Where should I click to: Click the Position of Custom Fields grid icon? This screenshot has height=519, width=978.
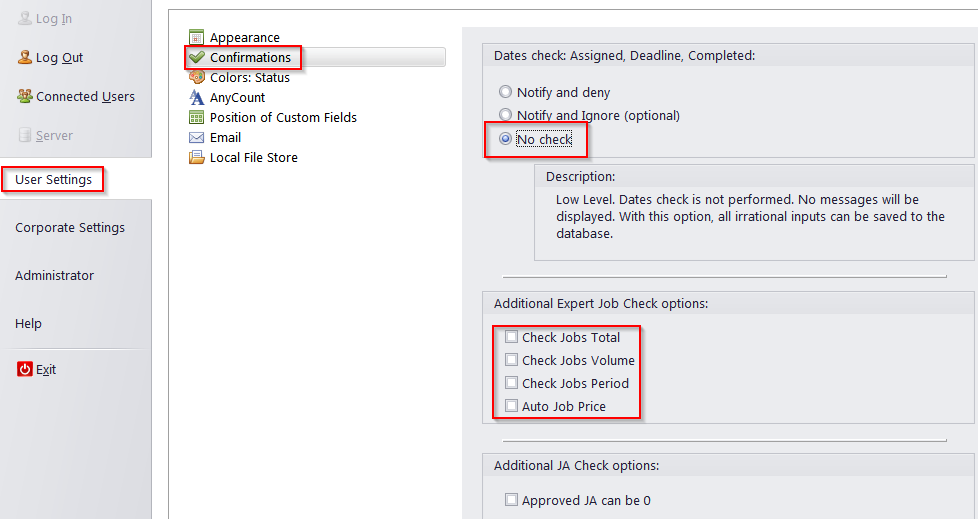pos(196,117)
